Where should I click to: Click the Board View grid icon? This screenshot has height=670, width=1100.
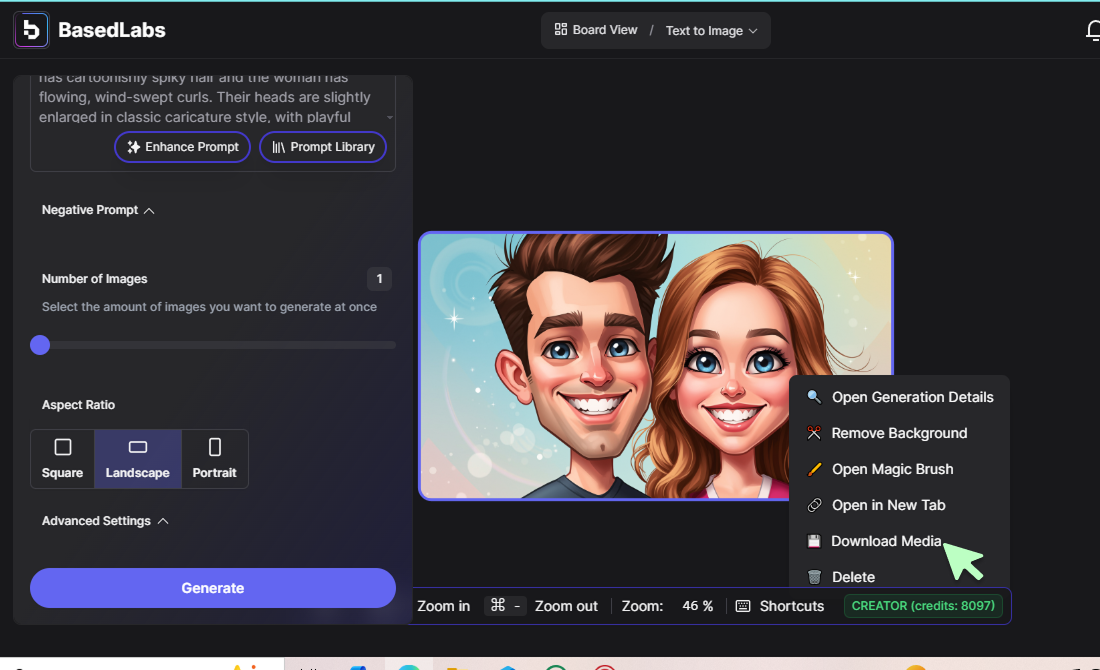point(560,30)
